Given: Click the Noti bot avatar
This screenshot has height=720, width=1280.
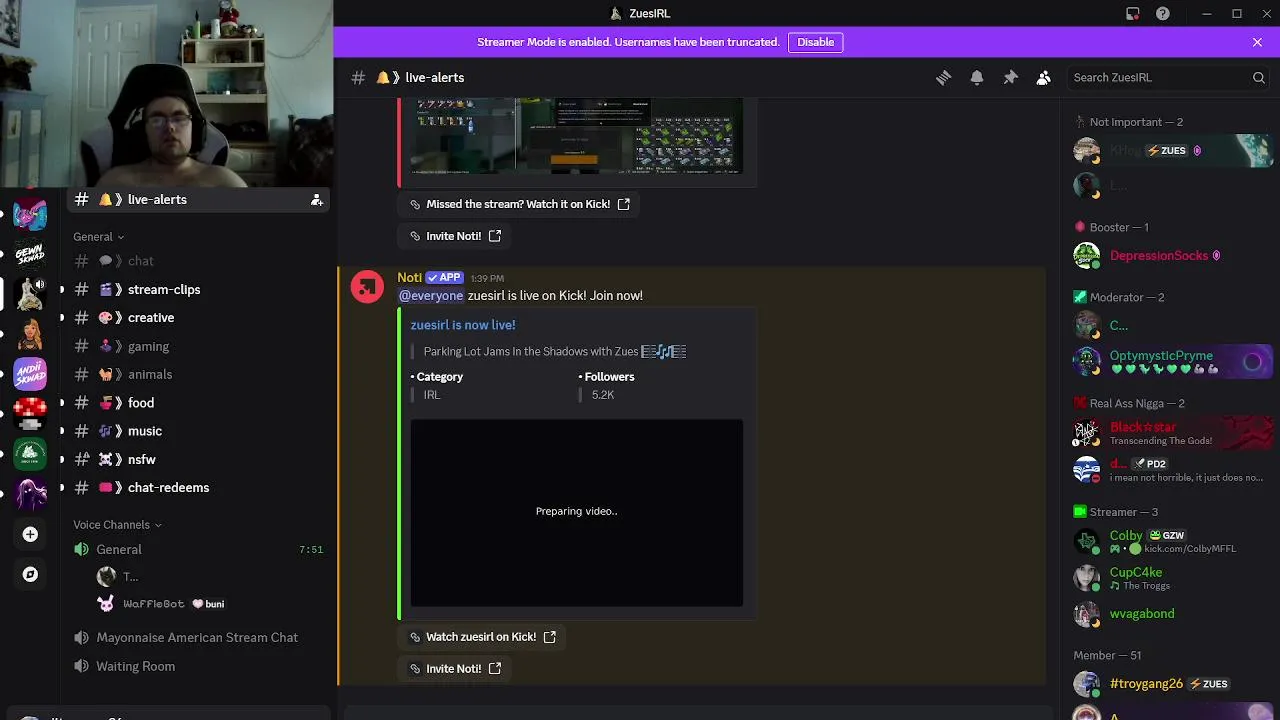Looking at the screenshot, I should click(367, 287).
